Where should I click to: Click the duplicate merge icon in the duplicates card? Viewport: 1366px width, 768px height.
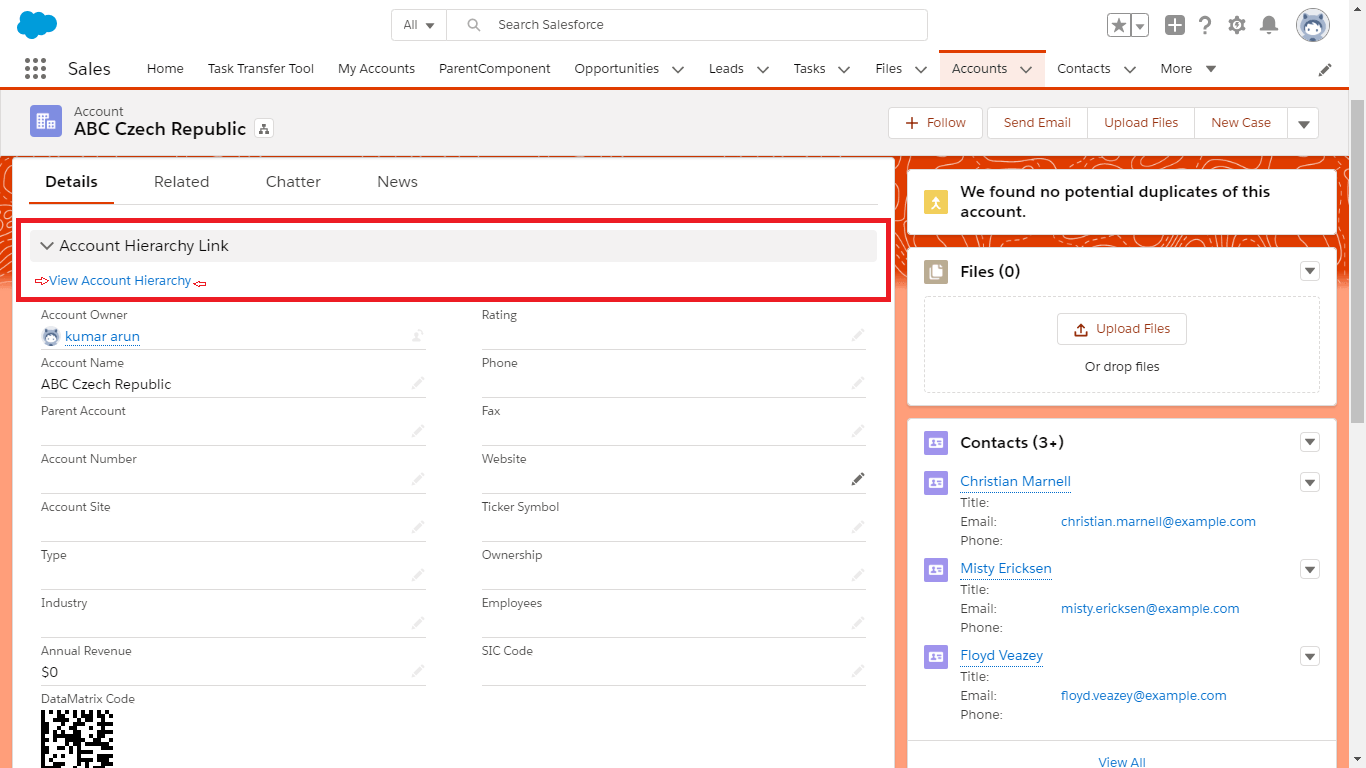(936, 202)
